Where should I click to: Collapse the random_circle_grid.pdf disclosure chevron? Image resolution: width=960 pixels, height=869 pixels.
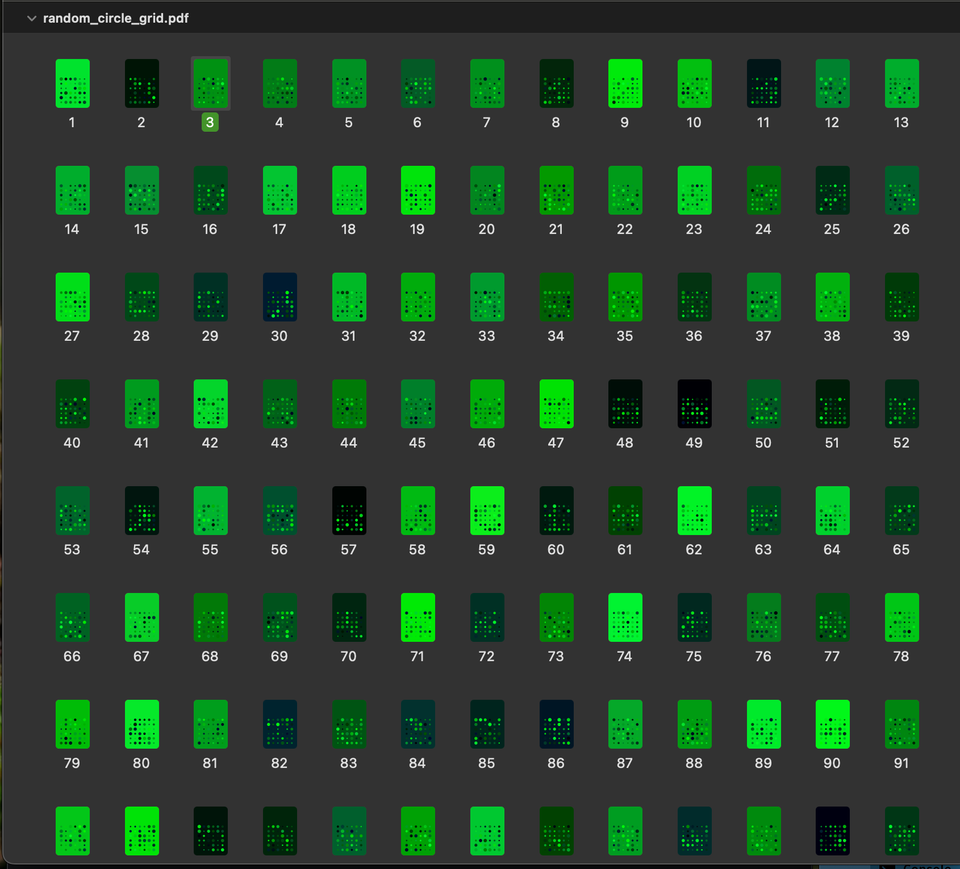32,19
